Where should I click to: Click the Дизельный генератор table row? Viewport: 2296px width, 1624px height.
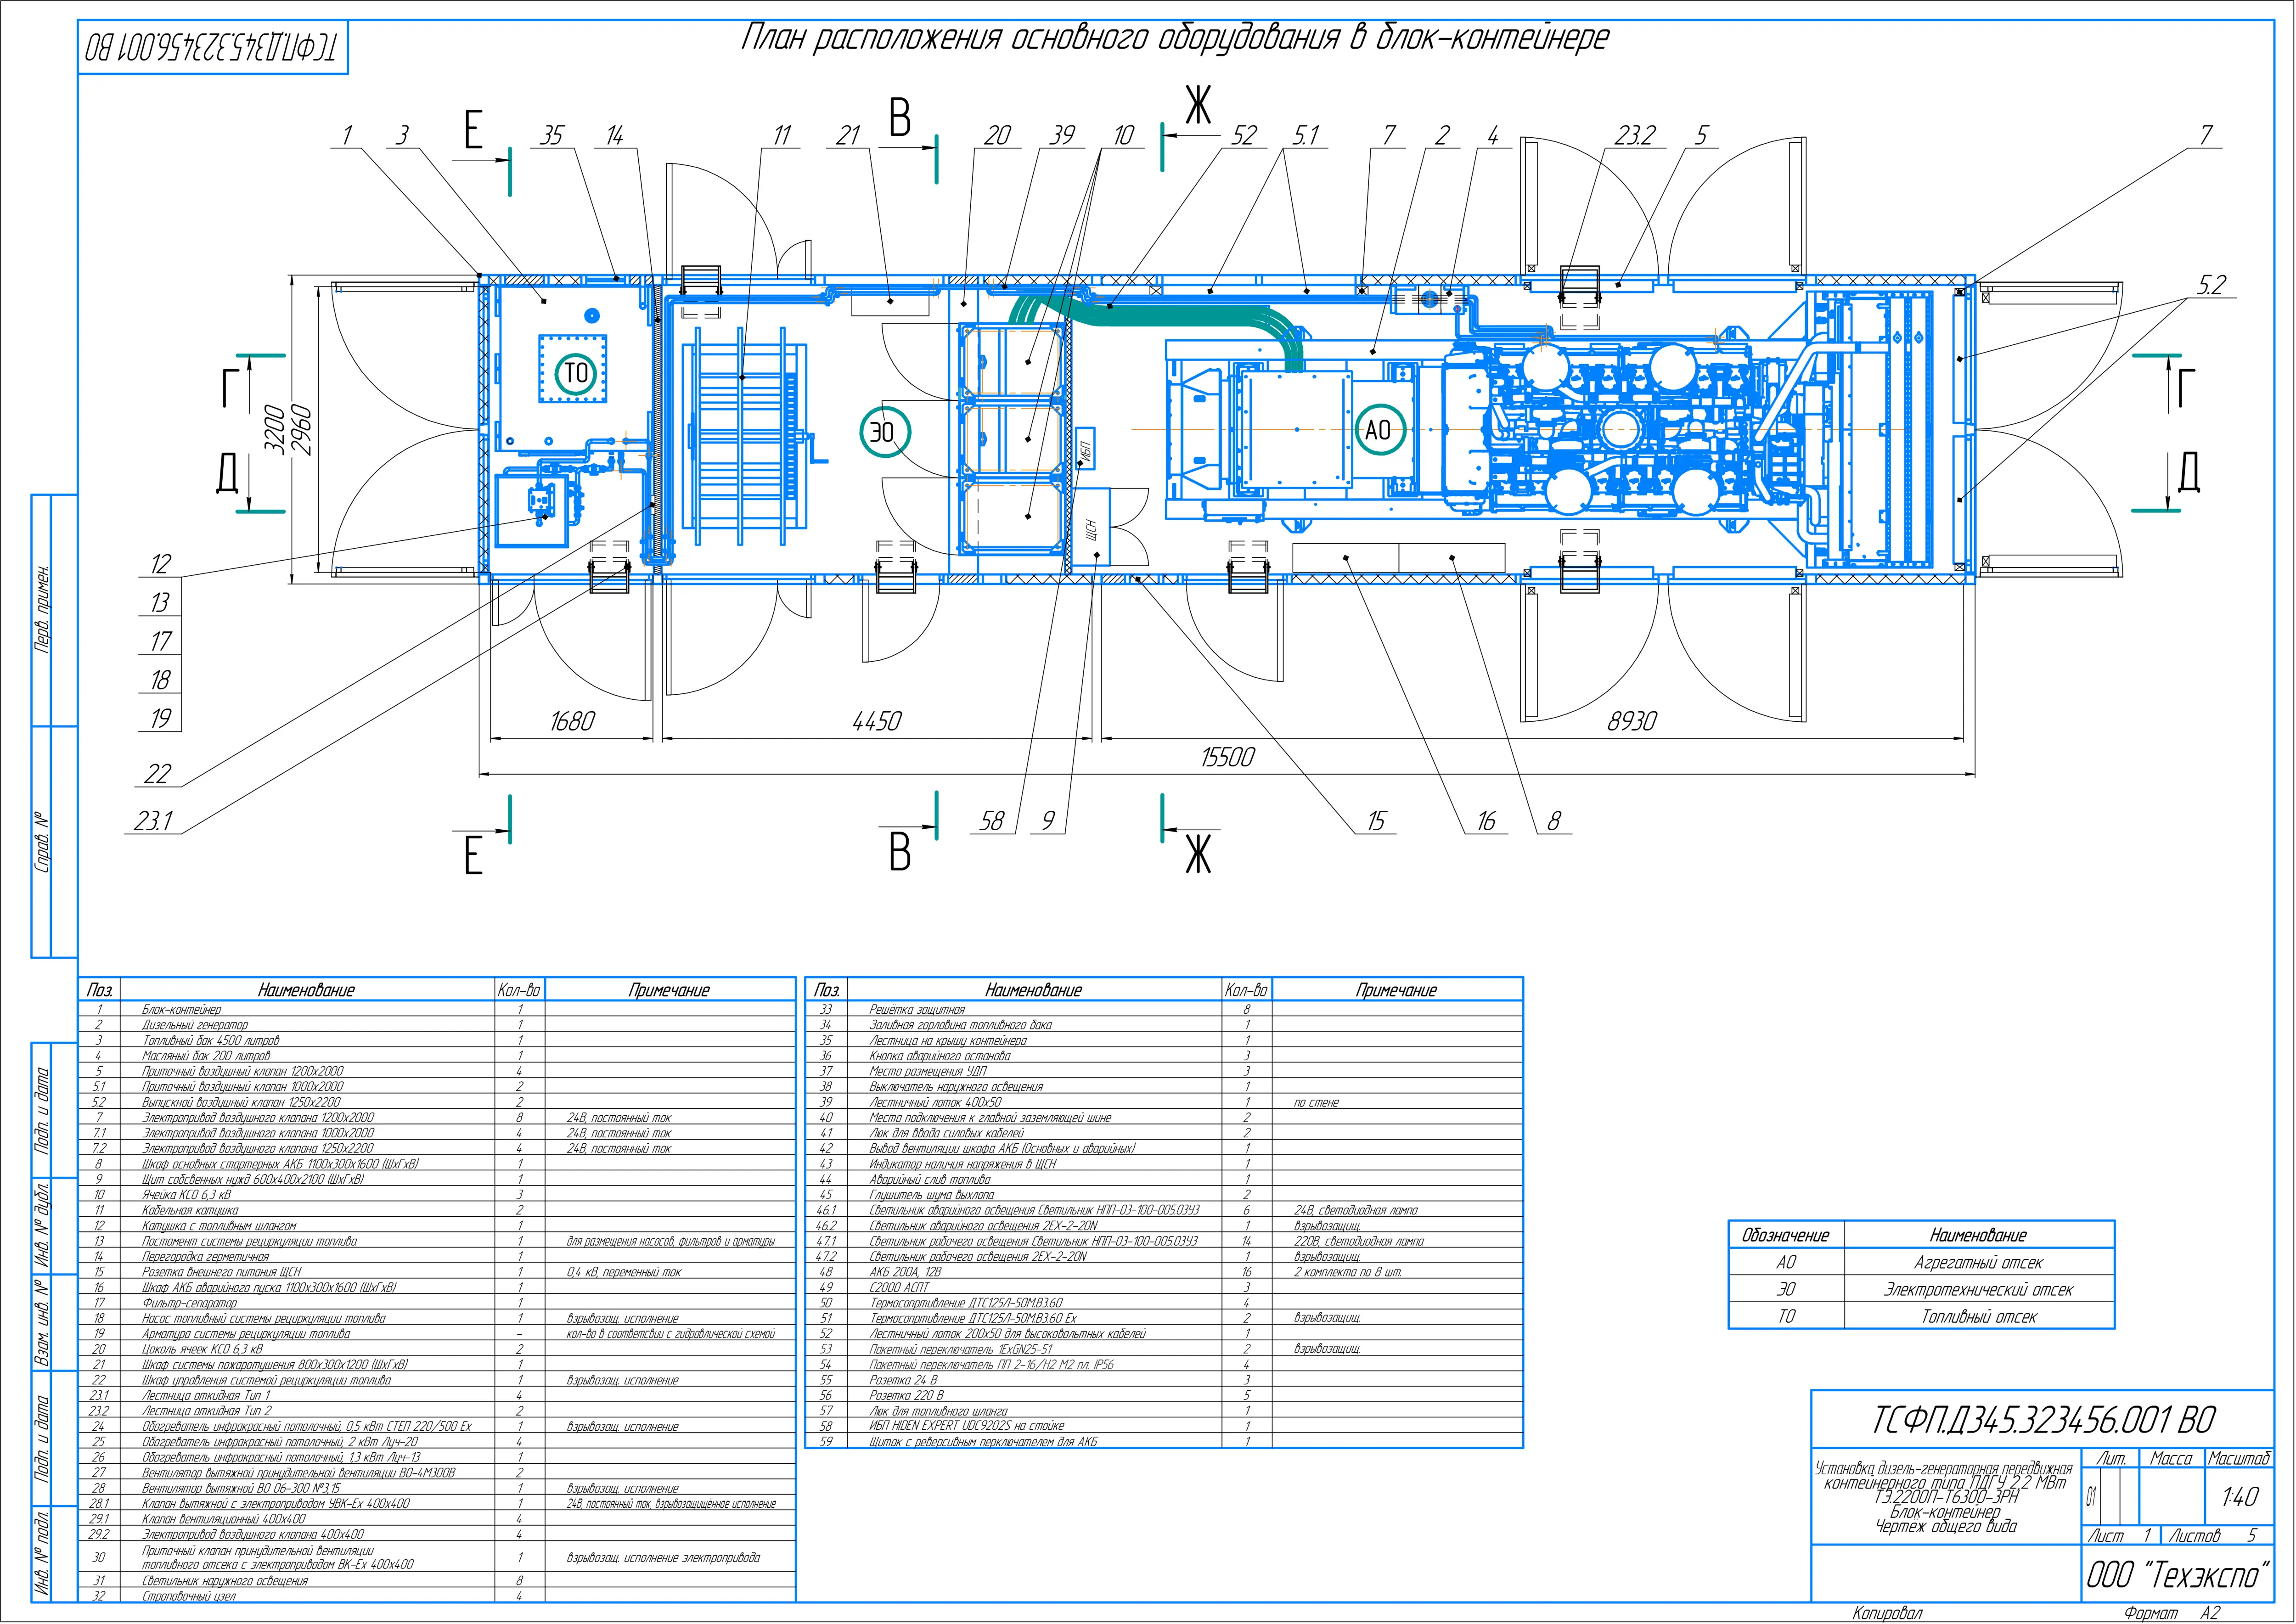(x=195, y=1025)
